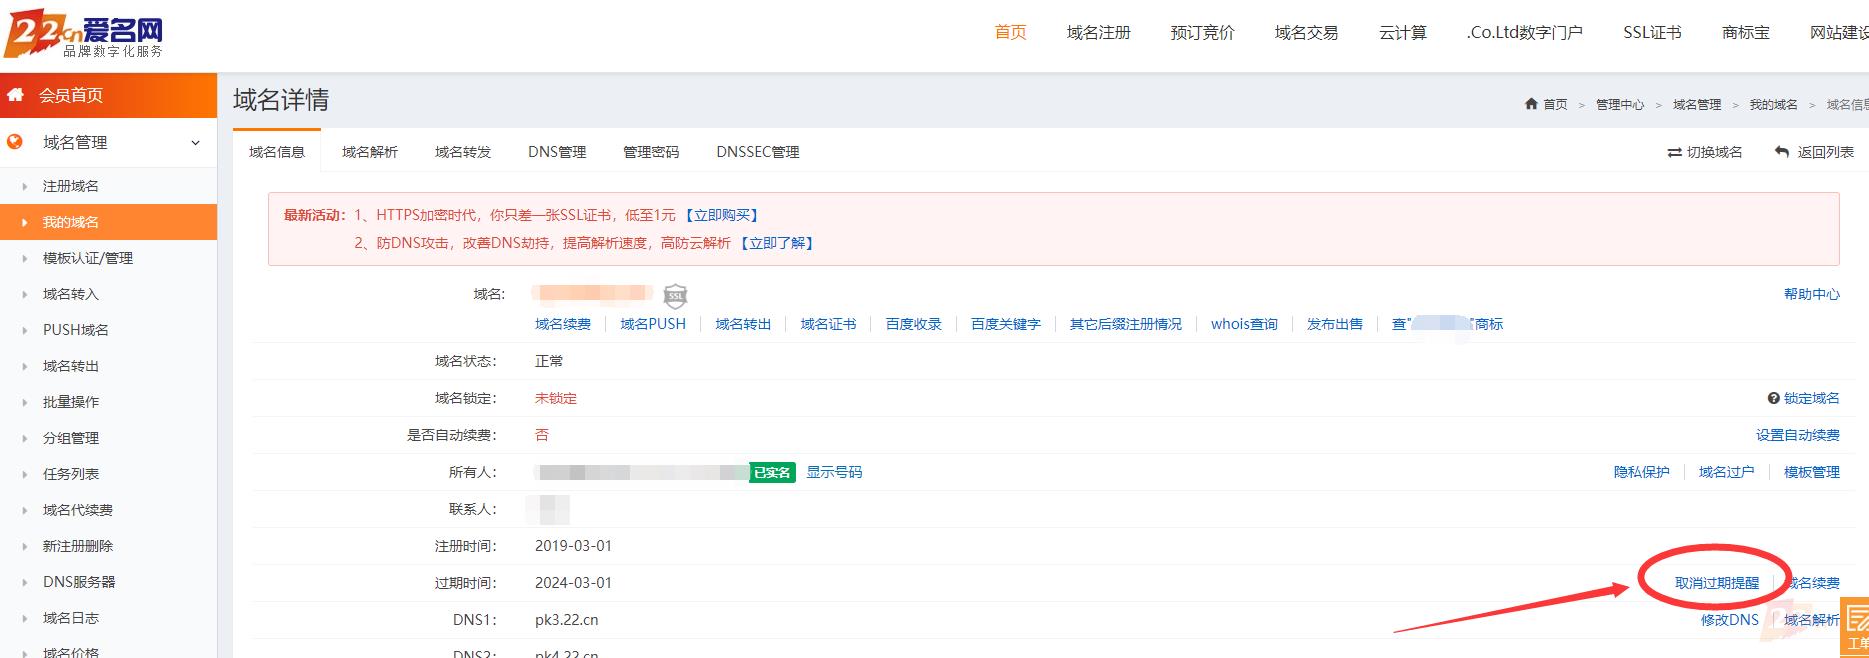The height and width of the screenshot is (658, 1869).
Task: Click the 帮助中心 link
Action: tap(1812, 294)
